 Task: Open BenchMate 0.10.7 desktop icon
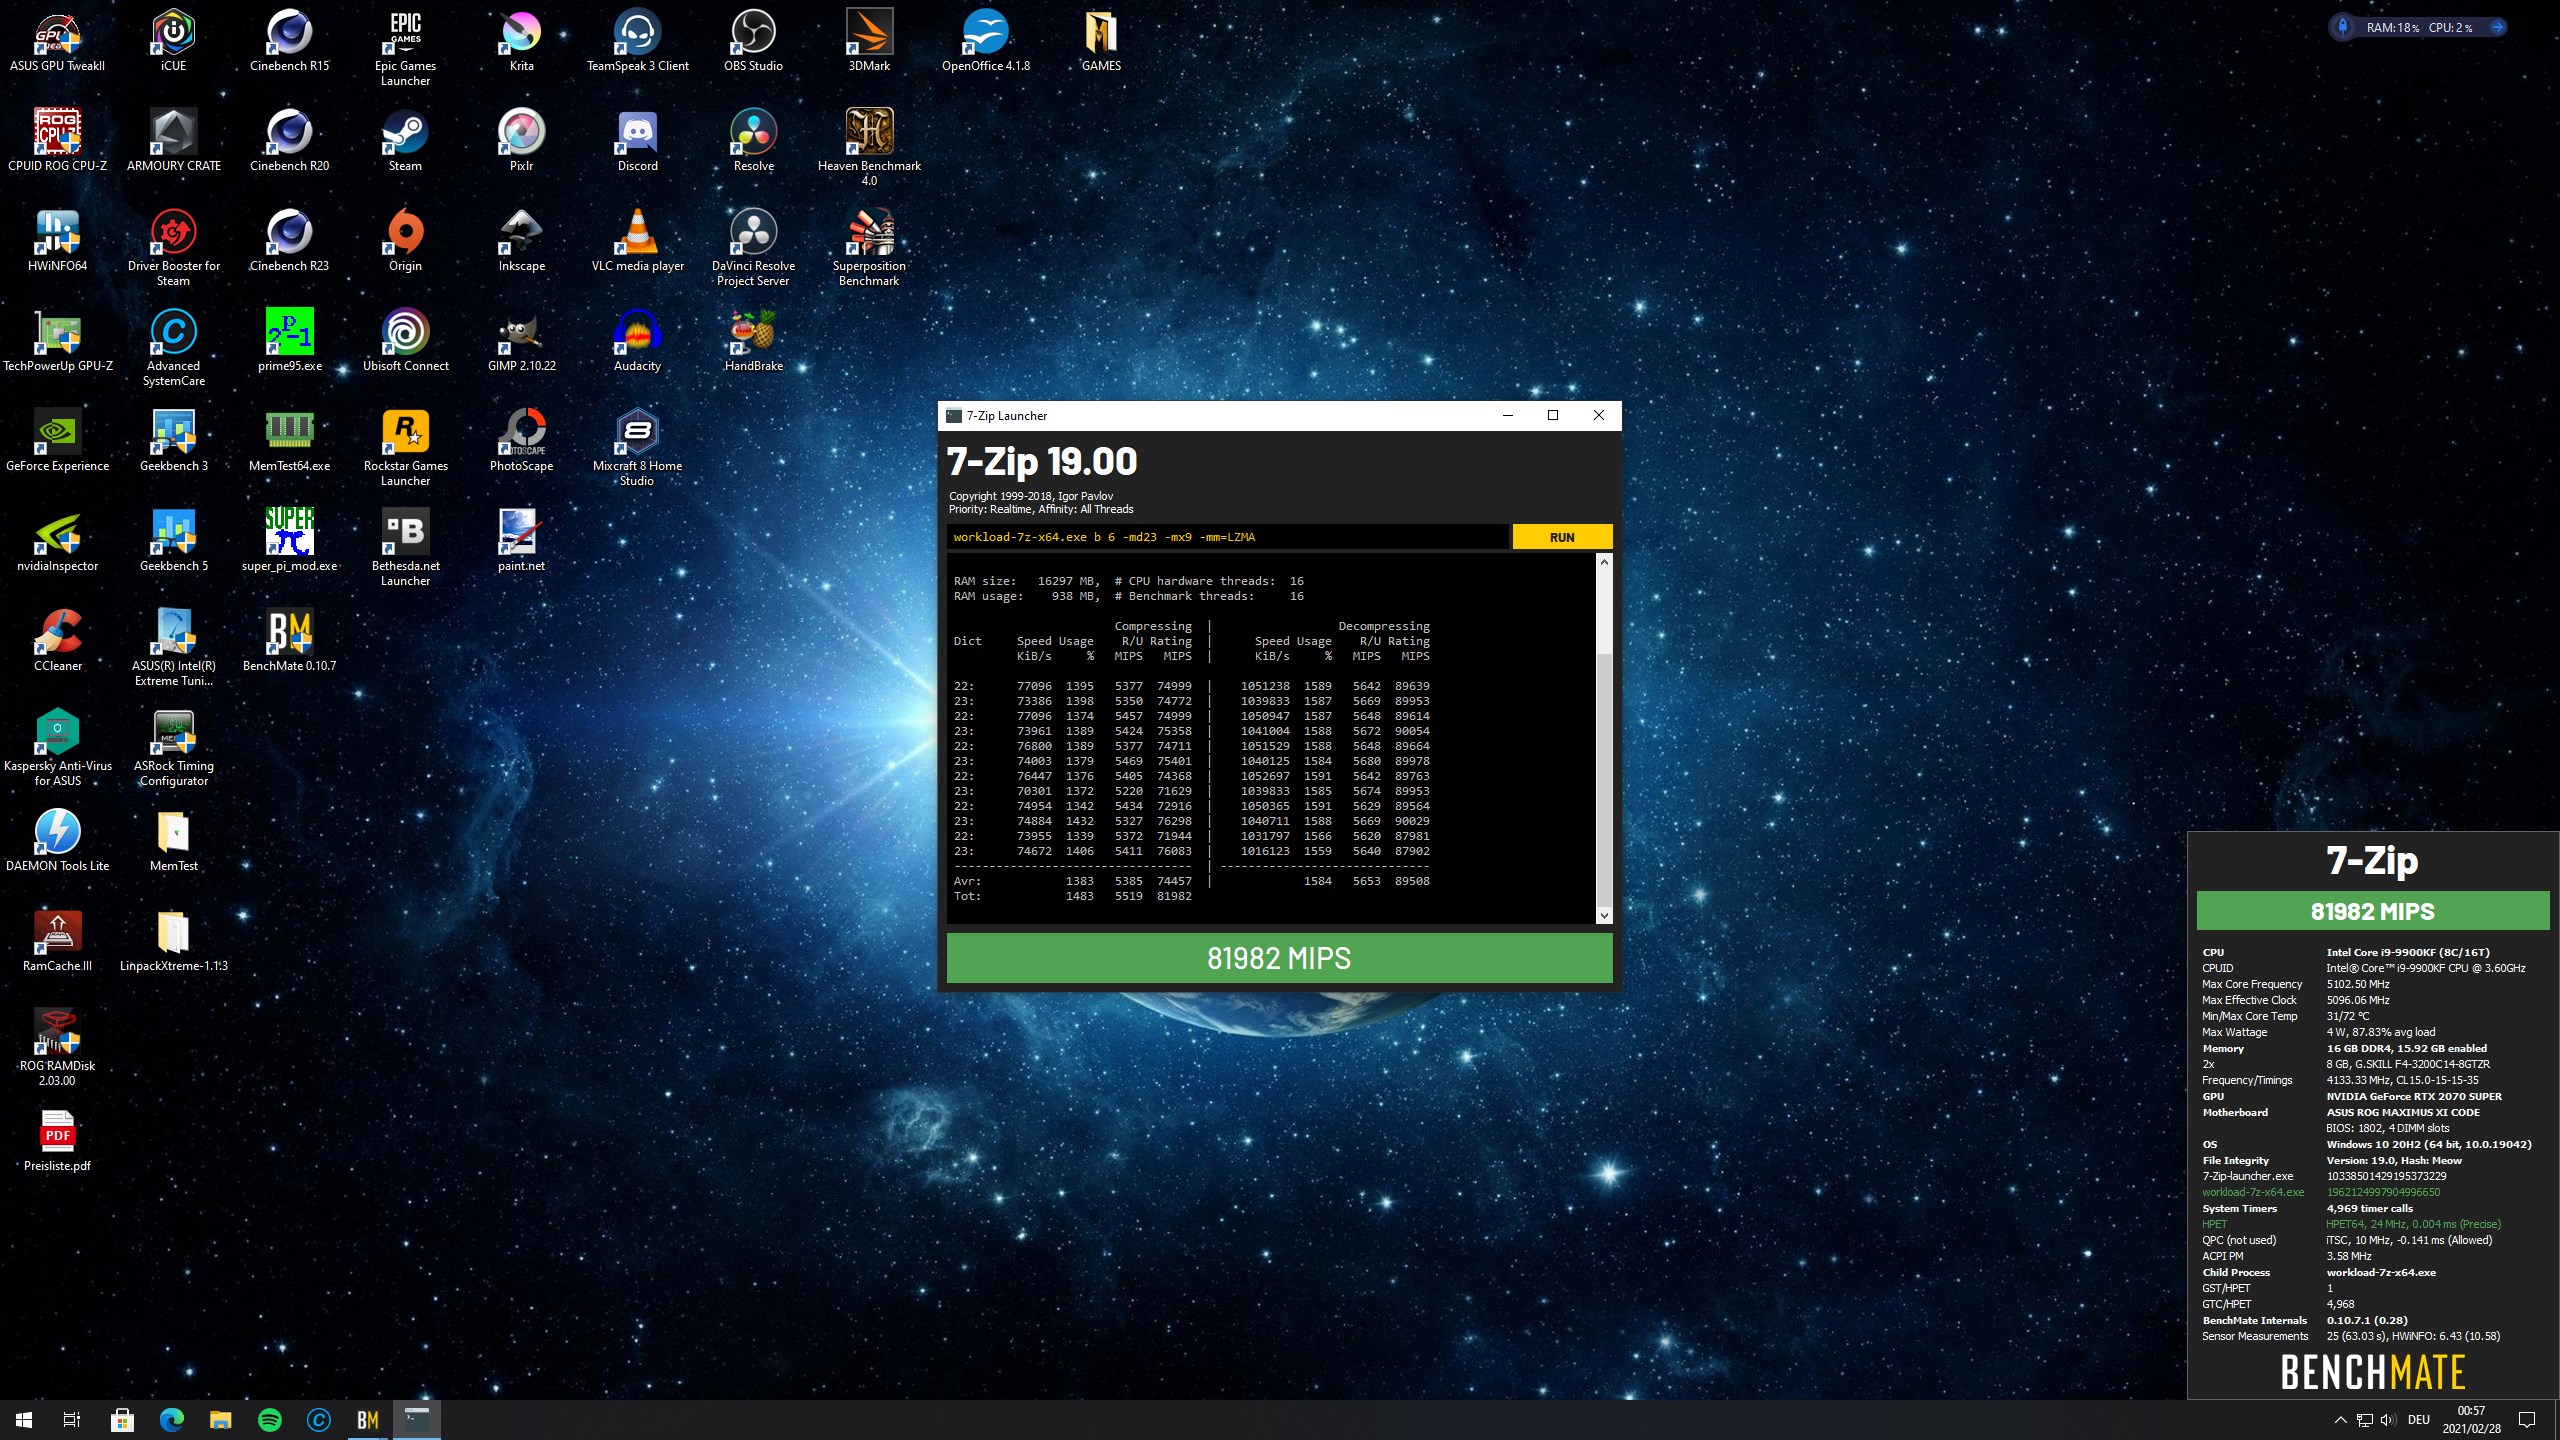point(289,641)
